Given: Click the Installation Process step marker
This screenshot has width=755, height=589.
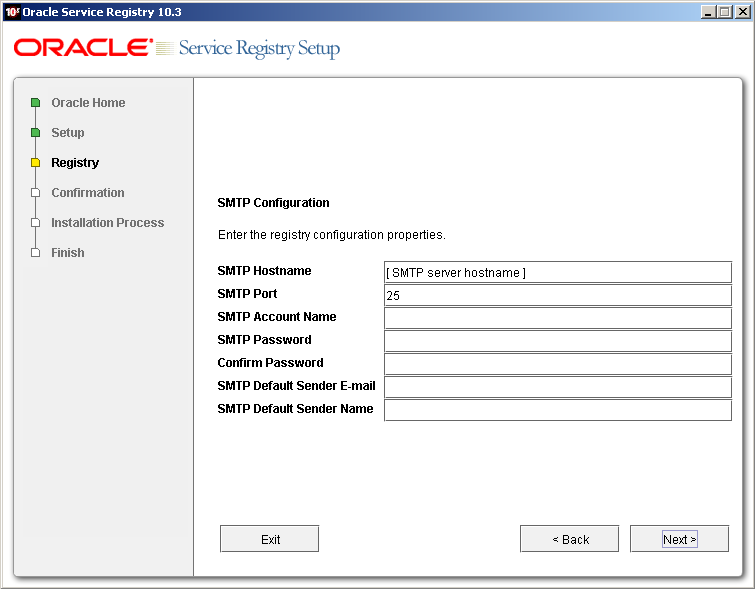Looking at the screenshot, I should 36,223.
